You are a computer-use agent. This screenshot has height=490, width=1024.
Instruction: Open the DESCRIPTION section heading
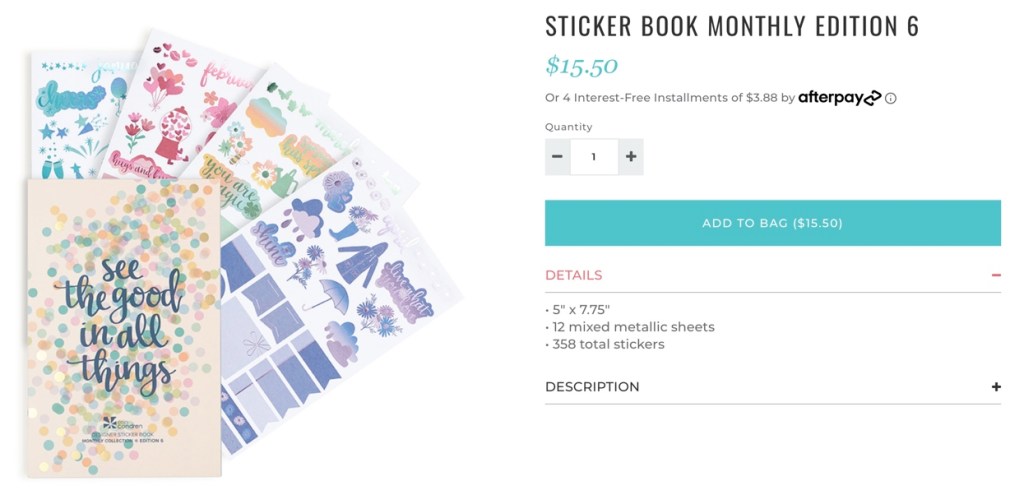[592, 387]
